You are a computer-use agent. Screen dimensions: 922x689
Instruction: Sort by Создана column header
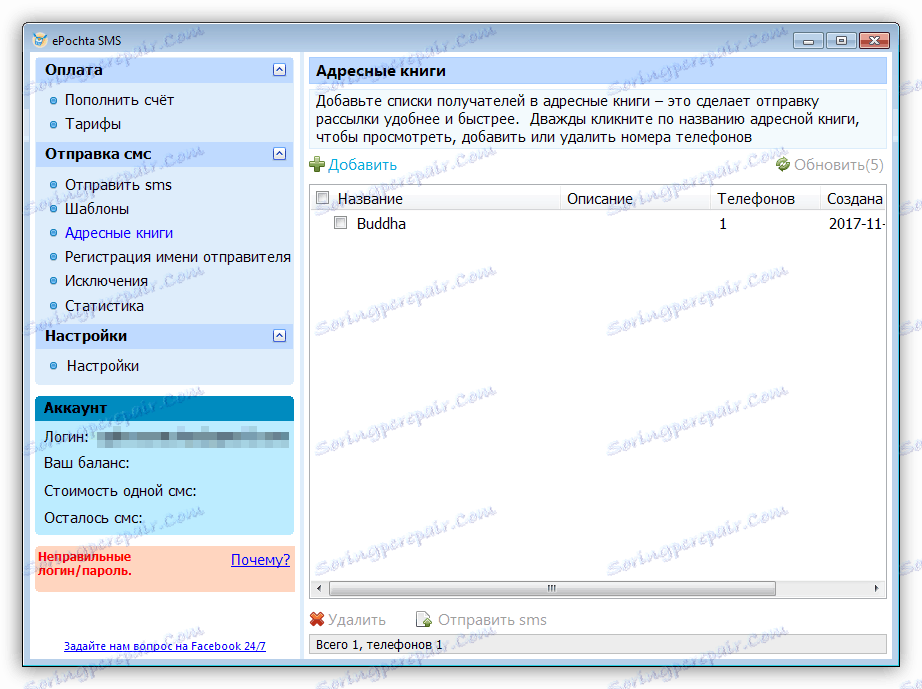[x=854, y=199]
